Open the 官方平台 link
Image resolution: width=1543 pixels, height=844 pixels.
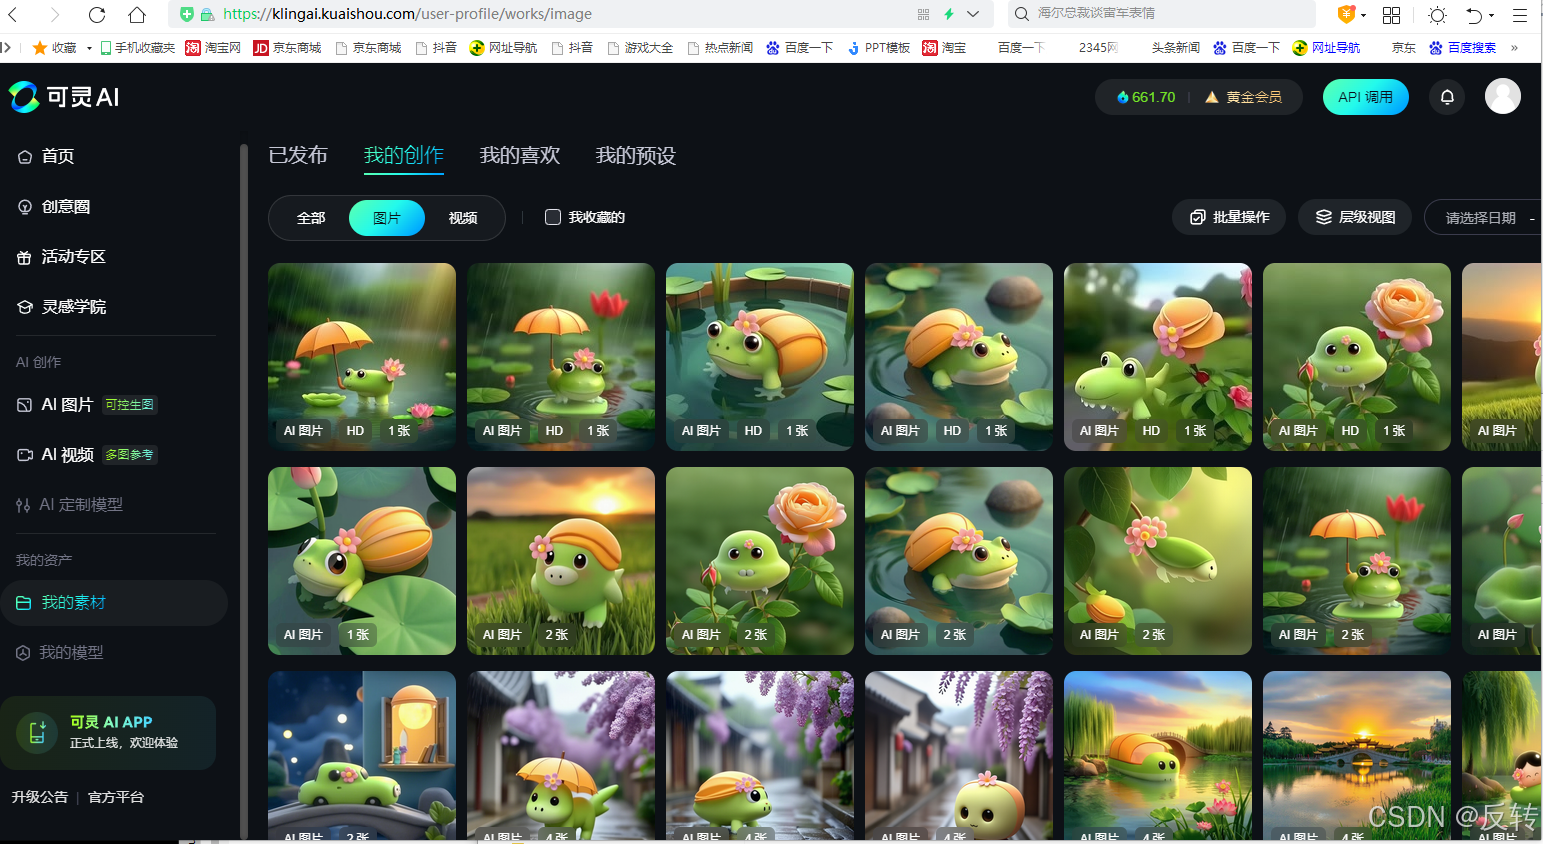116,797
